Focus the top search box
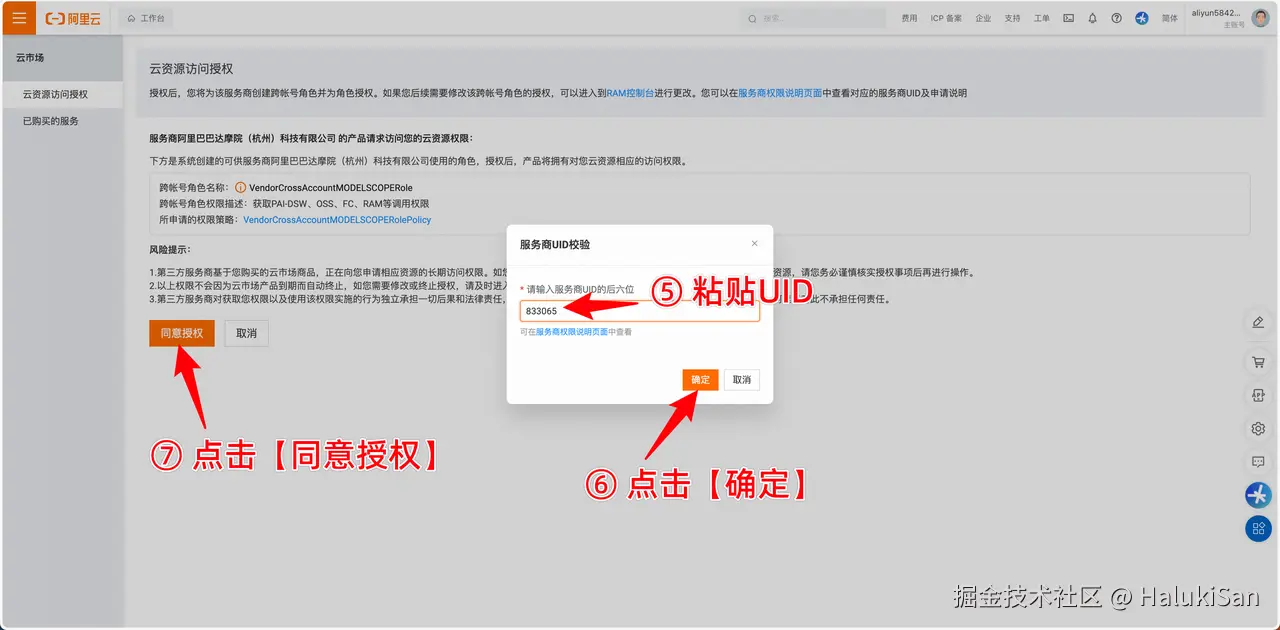Image resolution: width=1280 pixels, height=630 pixels. coord(813,18)
